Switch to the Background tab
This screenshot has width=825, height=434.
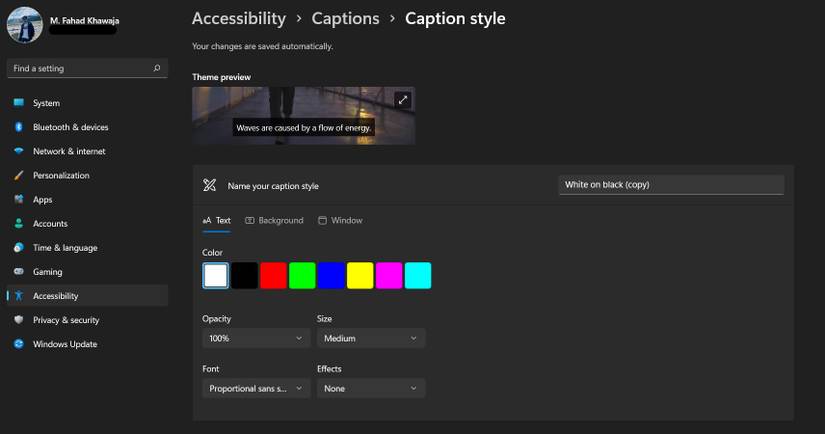point(274,220)
